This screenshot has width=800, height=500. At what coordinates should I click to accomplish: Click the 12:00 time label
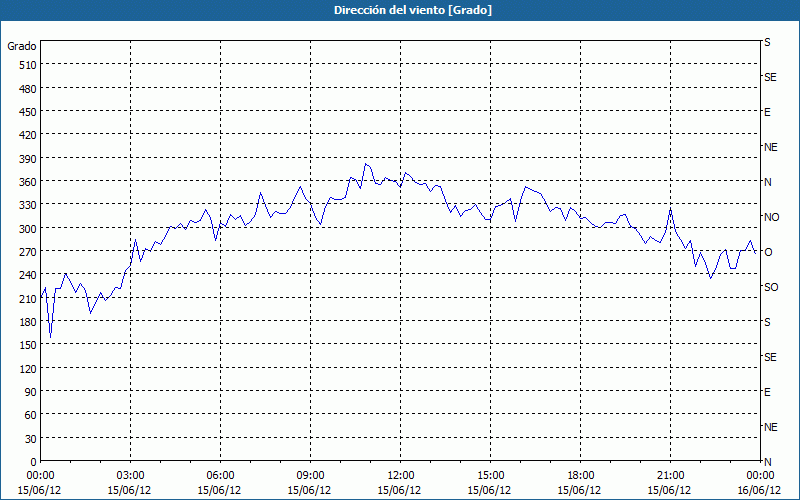click(x=400, y=476)
